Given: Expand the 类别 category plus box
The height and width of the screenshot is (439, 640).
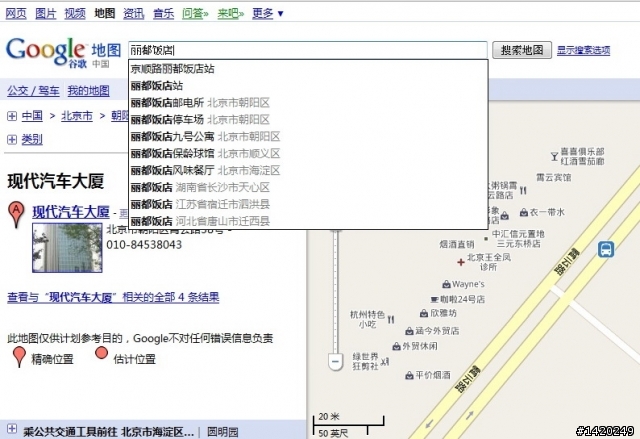Looking at the screenshot, I should coord(12,140).
